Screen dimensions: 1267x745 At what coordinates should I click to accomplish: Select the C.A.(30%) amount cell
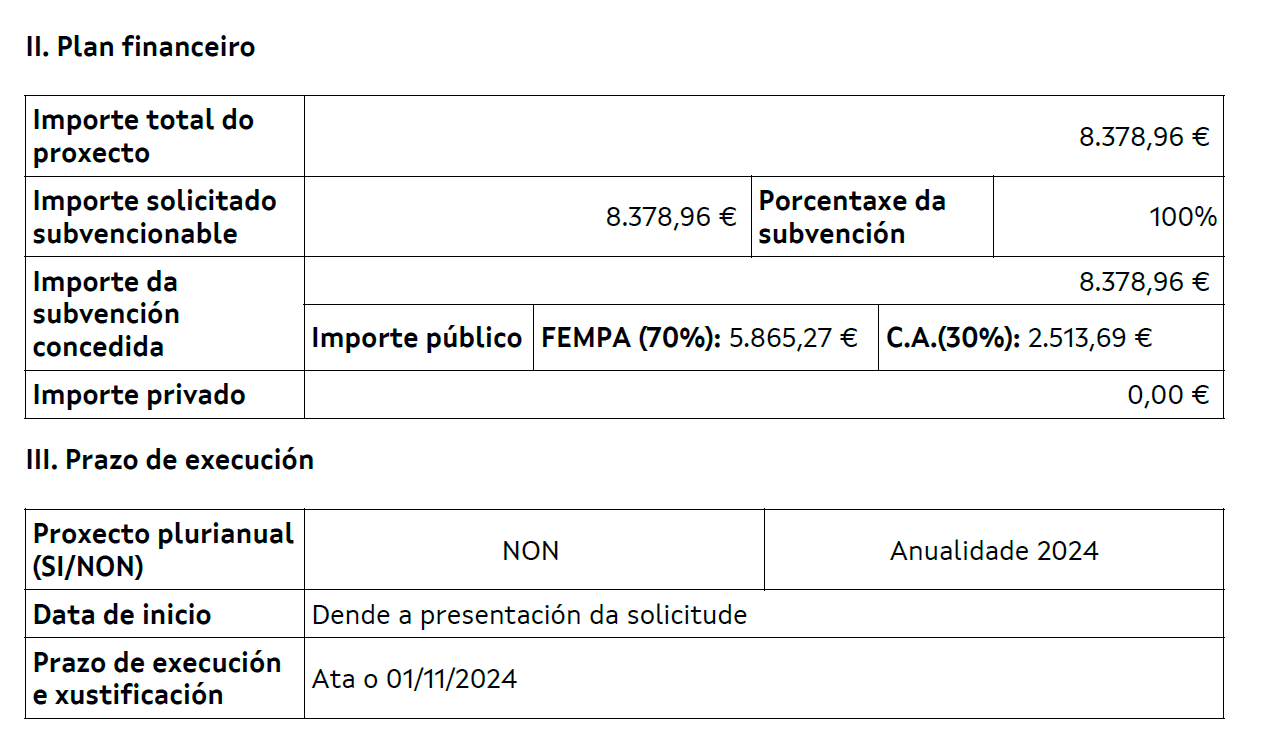click(x=1019, y=338)
